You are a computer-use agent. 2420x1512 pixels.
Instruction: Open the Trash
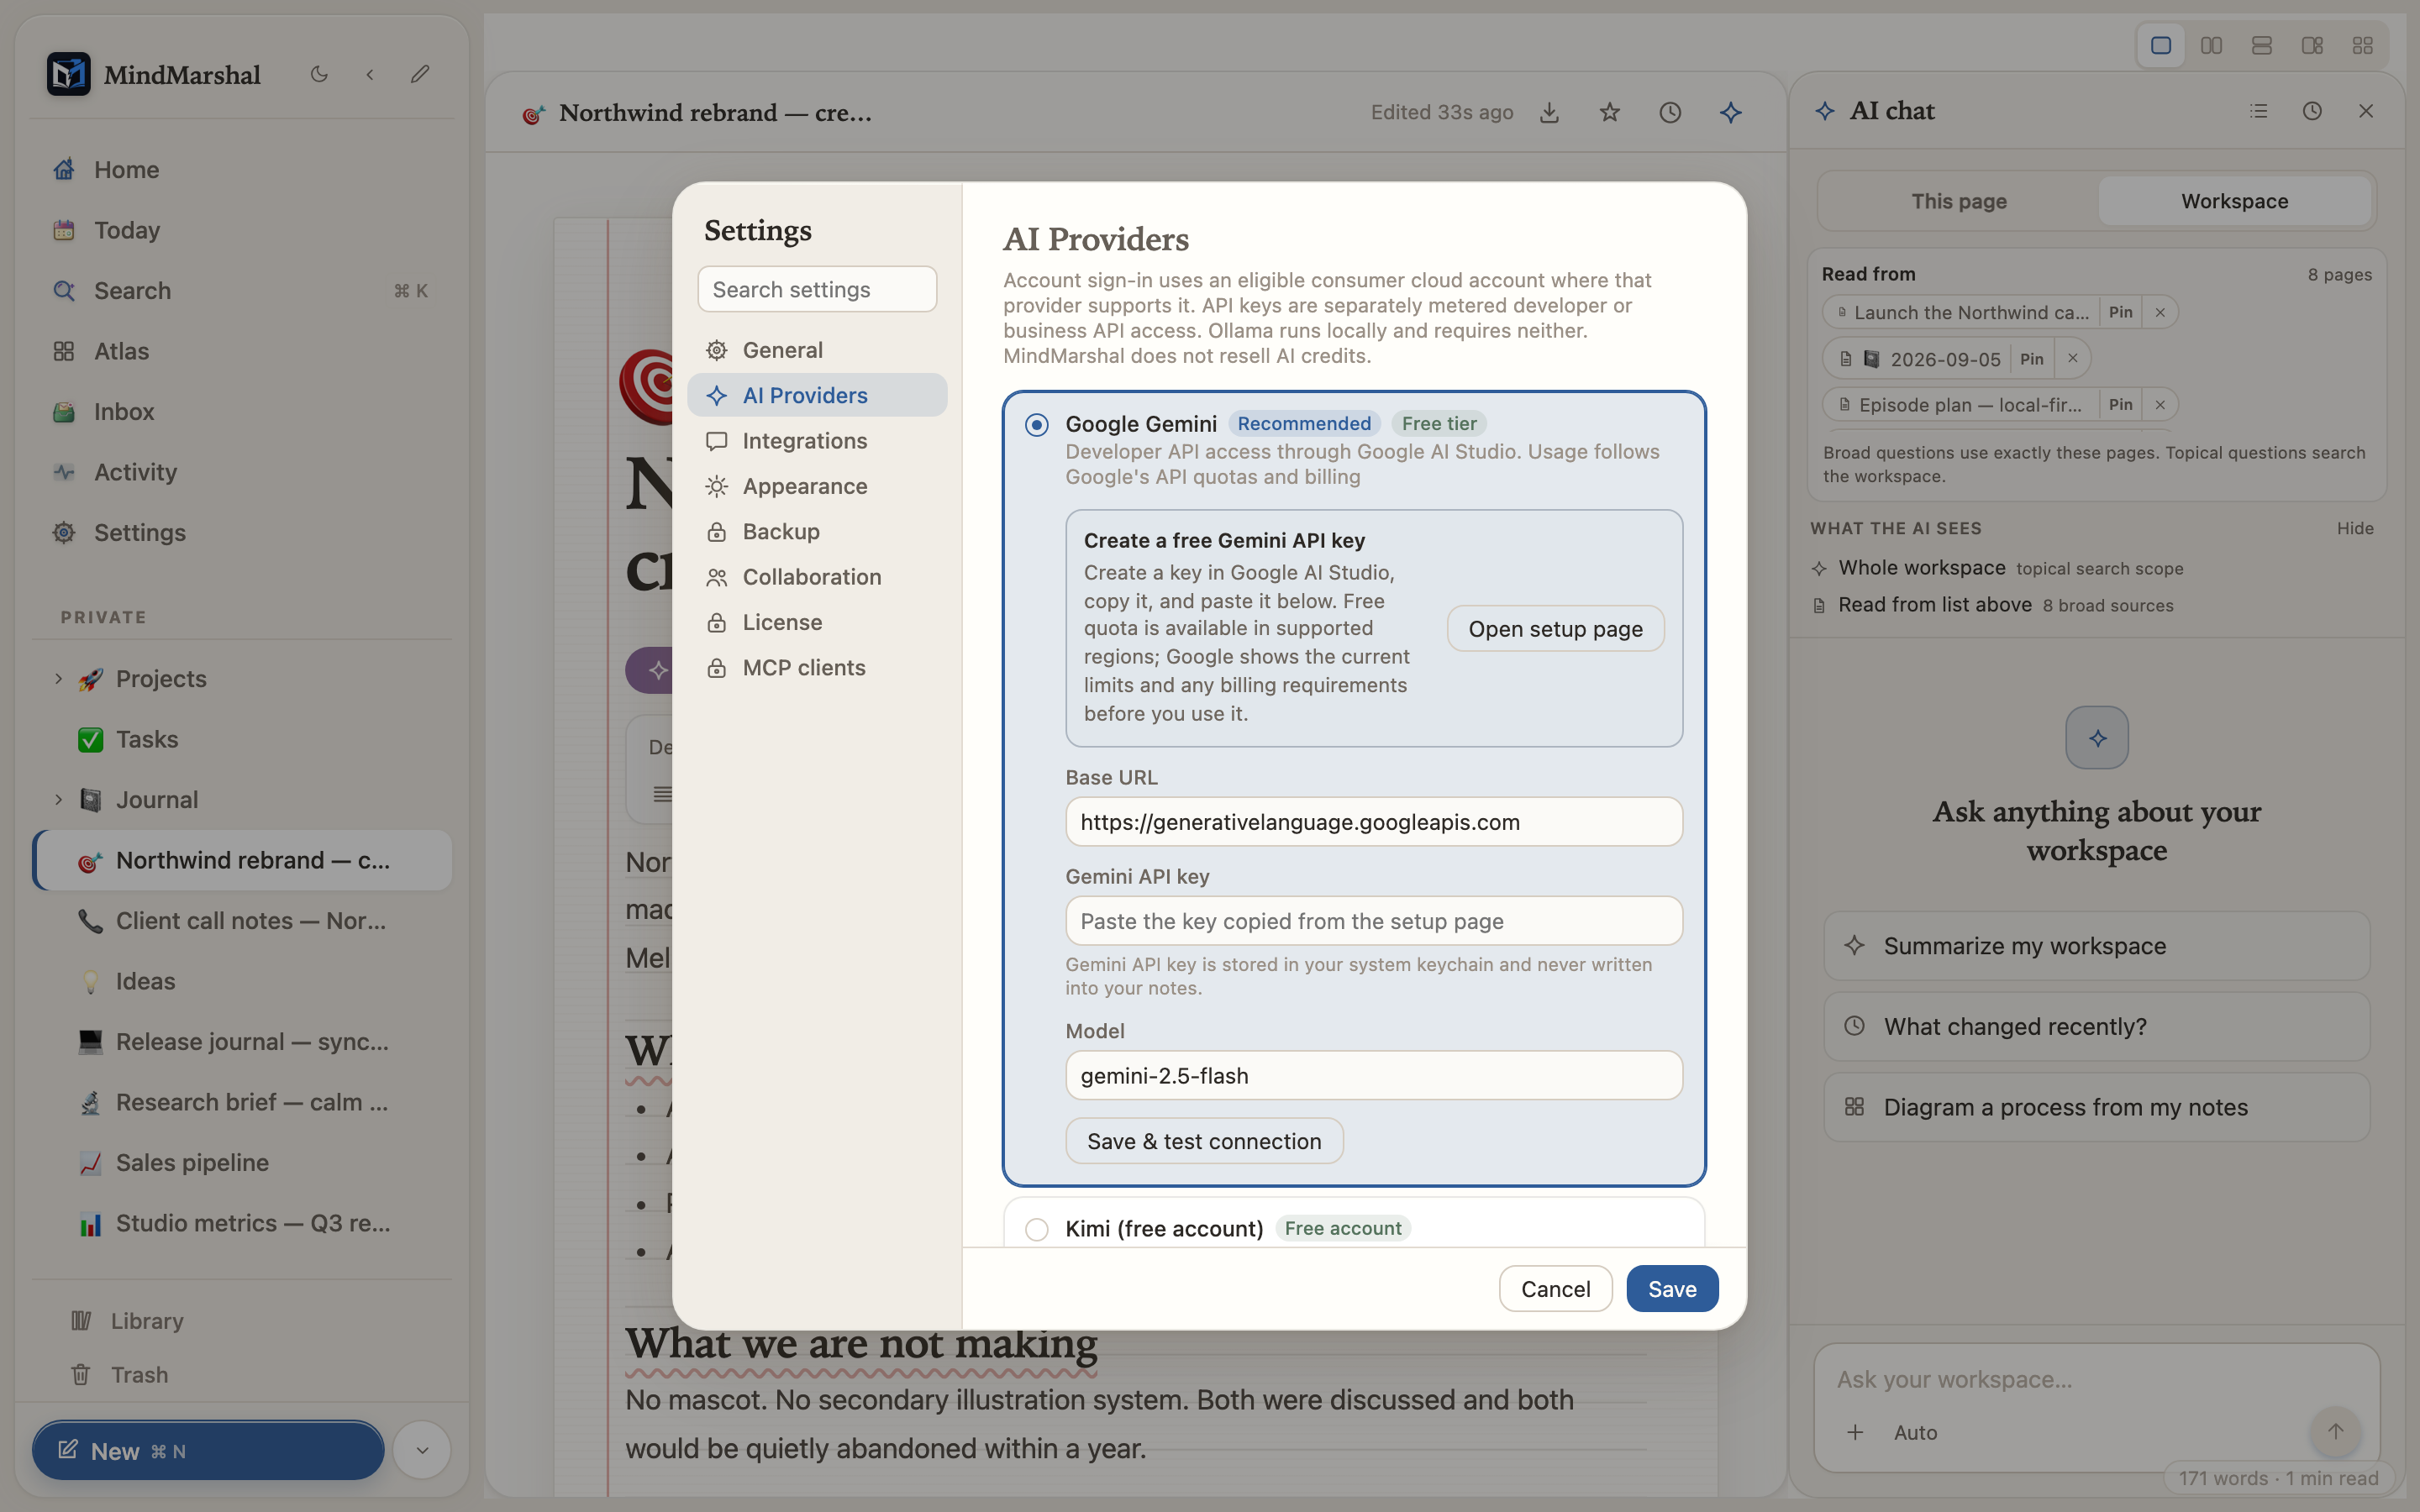(x=242, y=1375)
